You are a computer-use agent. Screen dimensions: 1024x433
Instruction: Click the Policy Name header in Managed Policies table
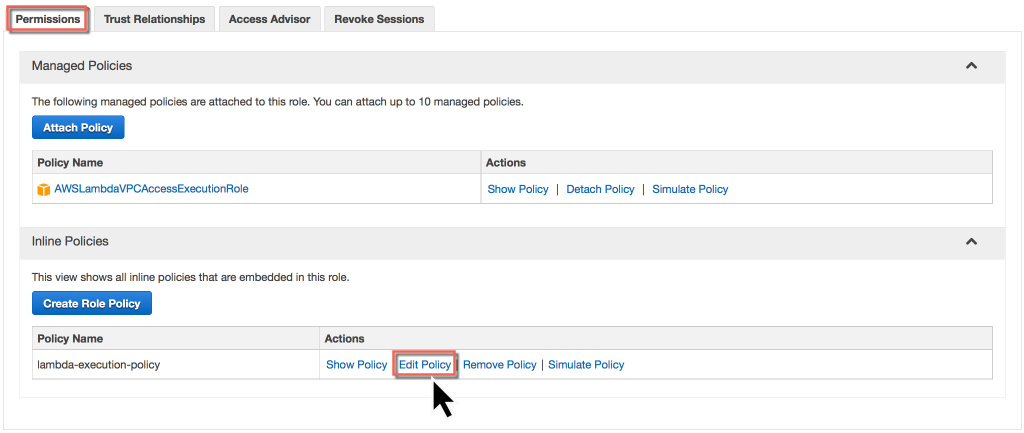(x=70, y=162)
